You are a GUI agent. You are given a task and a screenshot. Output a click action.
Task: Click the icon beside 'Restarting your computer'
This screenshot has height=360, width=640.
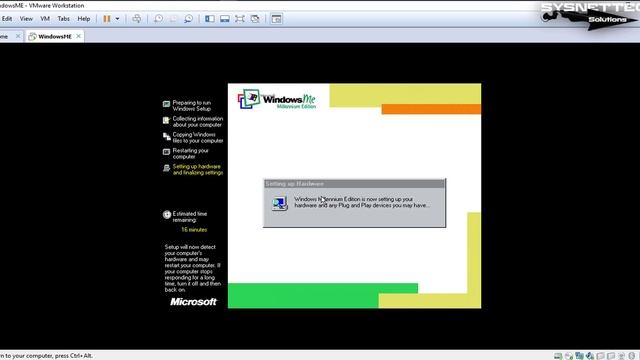click(x=167, y=152)
